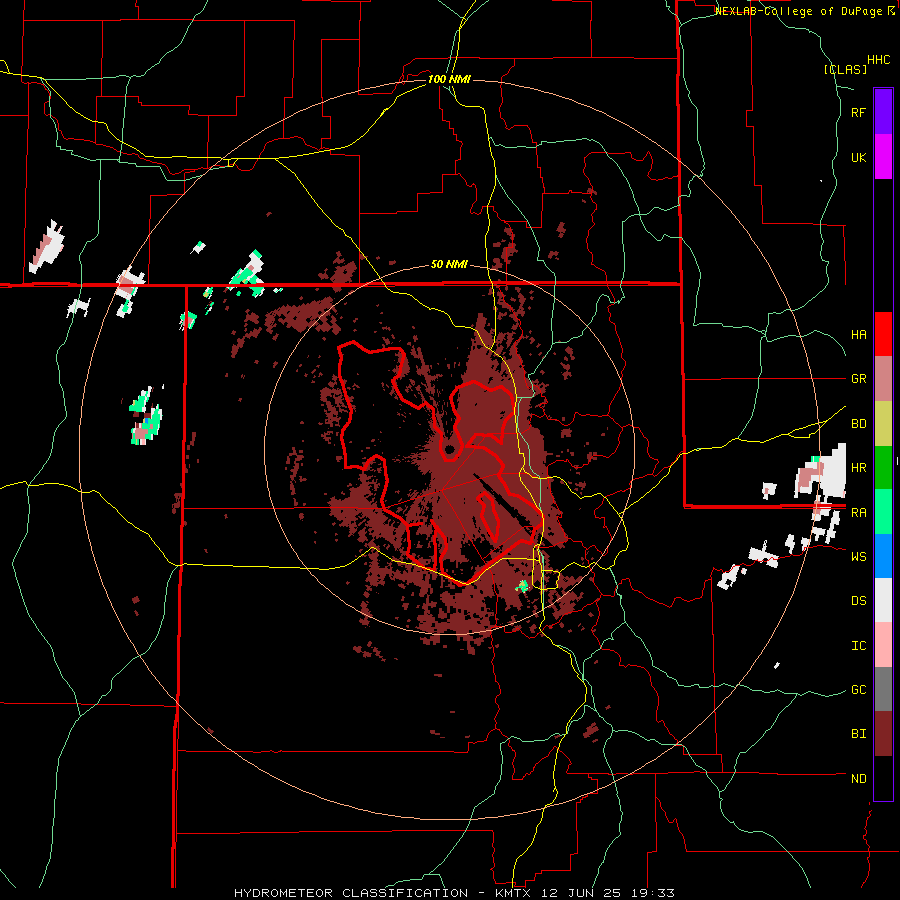The image size is (900, 900).
Task: Click the GR legend label
Action: (858, 379)
